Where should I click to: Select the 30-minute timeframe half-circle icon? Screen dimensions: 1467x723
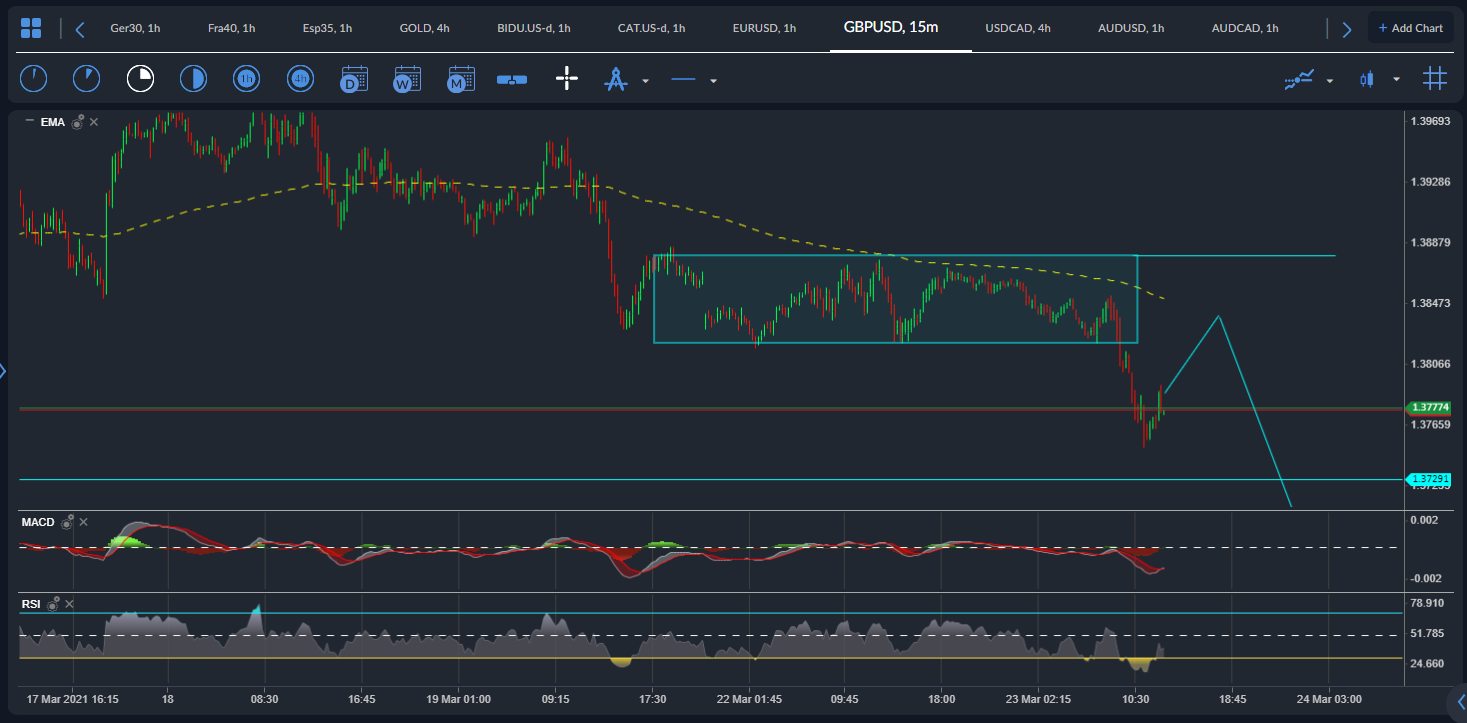point(193,78)
